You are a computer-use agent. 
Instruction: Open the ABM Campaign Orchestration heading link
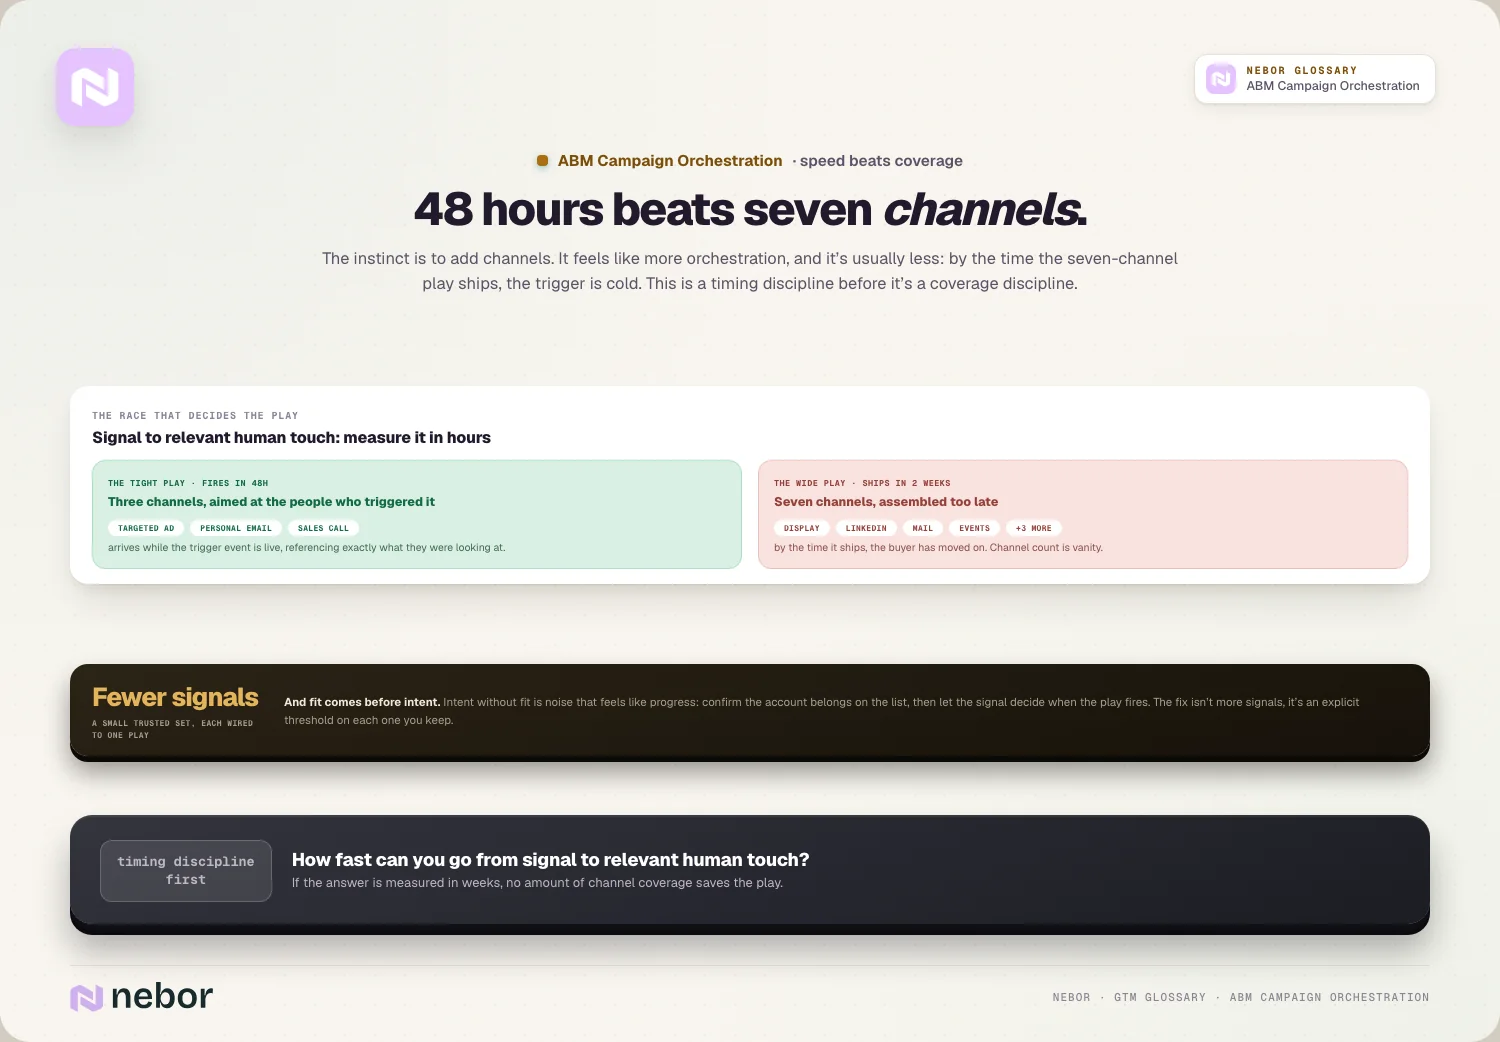pyautogui.click(x=670, y=161)
